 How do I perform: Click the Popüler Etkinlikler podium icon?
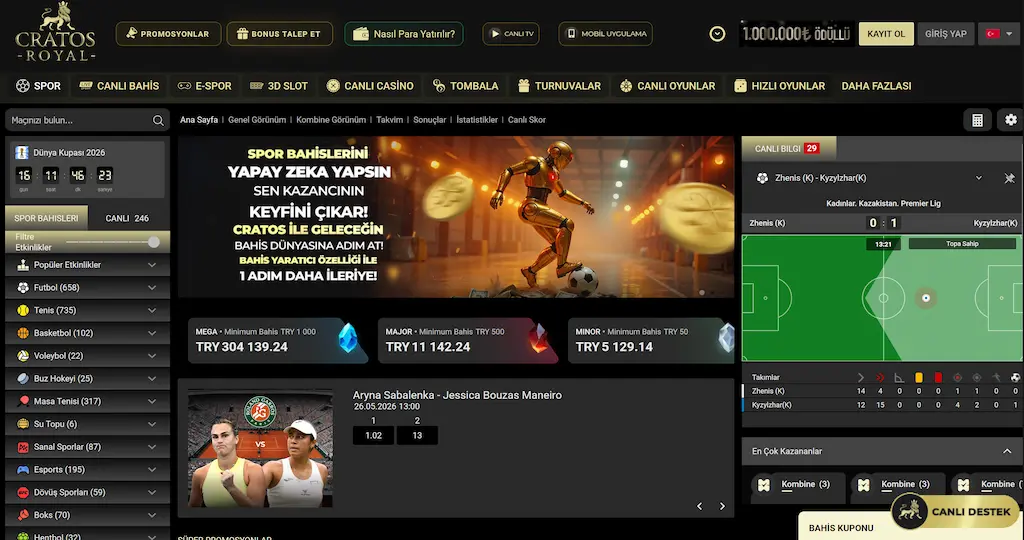point(23,265)
